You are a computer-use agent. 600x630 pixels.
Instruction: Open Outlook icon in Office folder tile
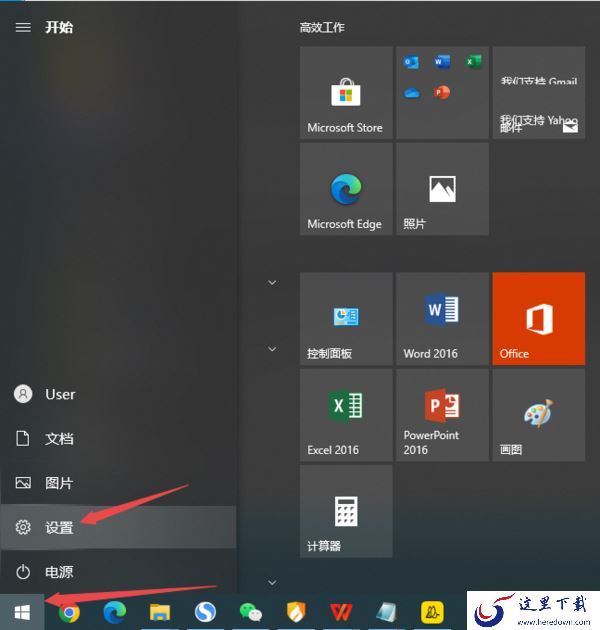click(x=411, y=62)
